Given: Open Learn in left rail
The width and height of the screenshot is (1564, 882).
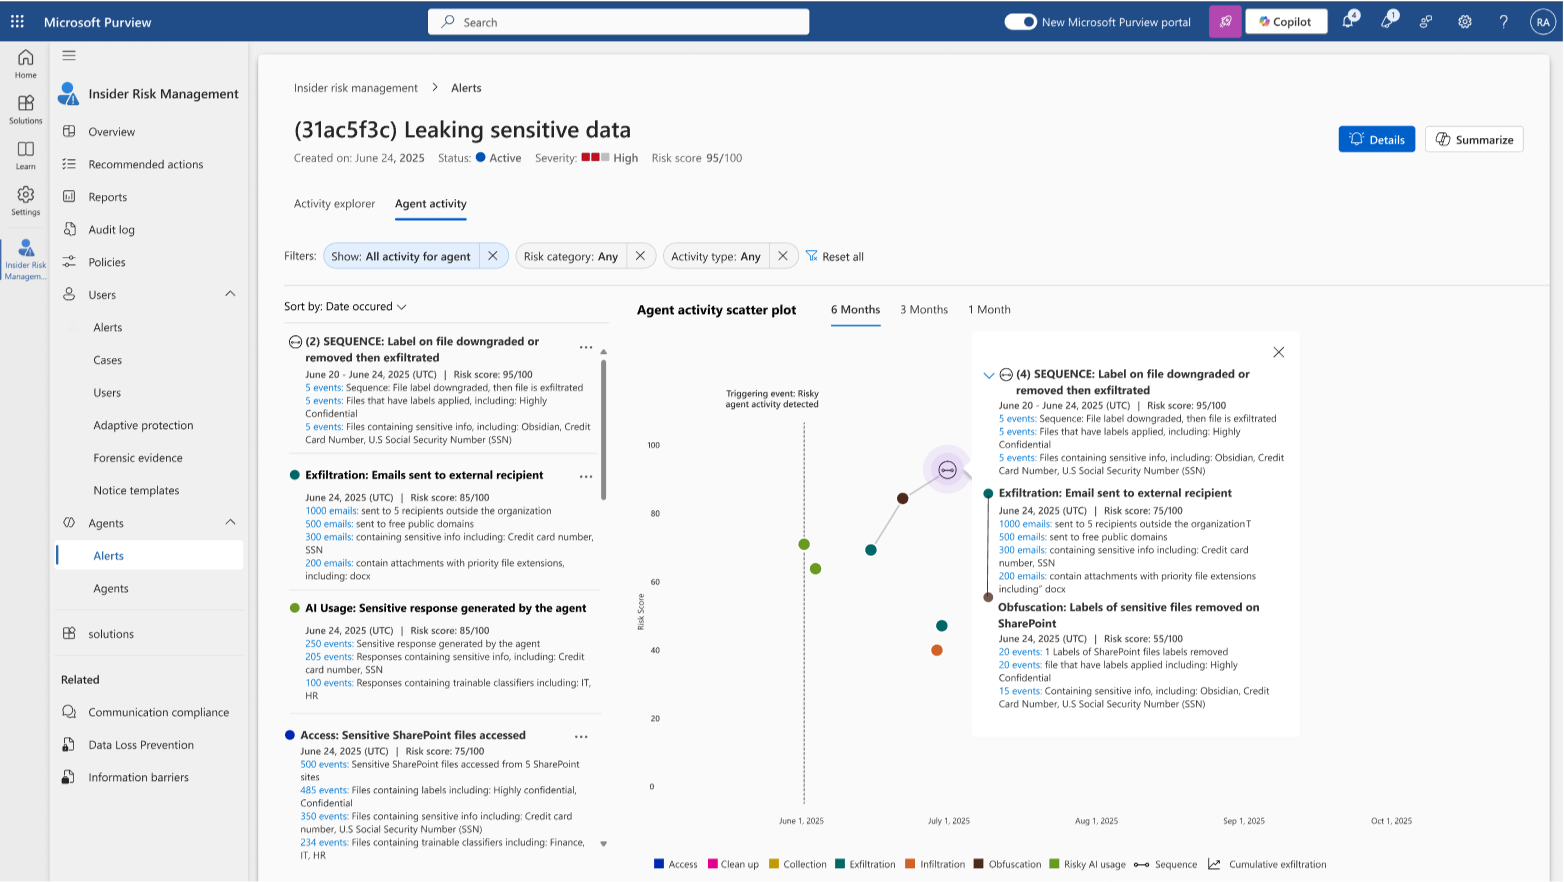Looking at the screenshot, I should [x=26, y=156].
